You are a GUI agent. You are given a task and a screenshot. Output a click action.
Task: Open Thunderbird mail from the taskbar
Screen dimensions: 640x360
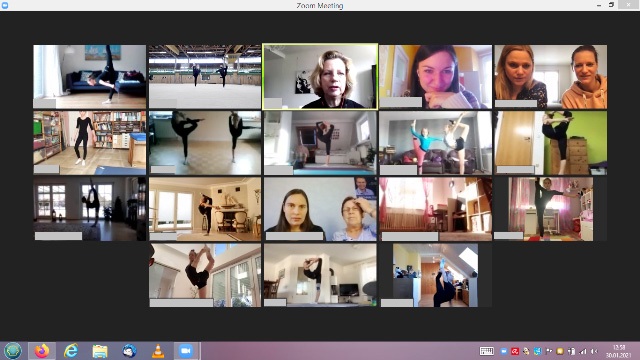129,351
